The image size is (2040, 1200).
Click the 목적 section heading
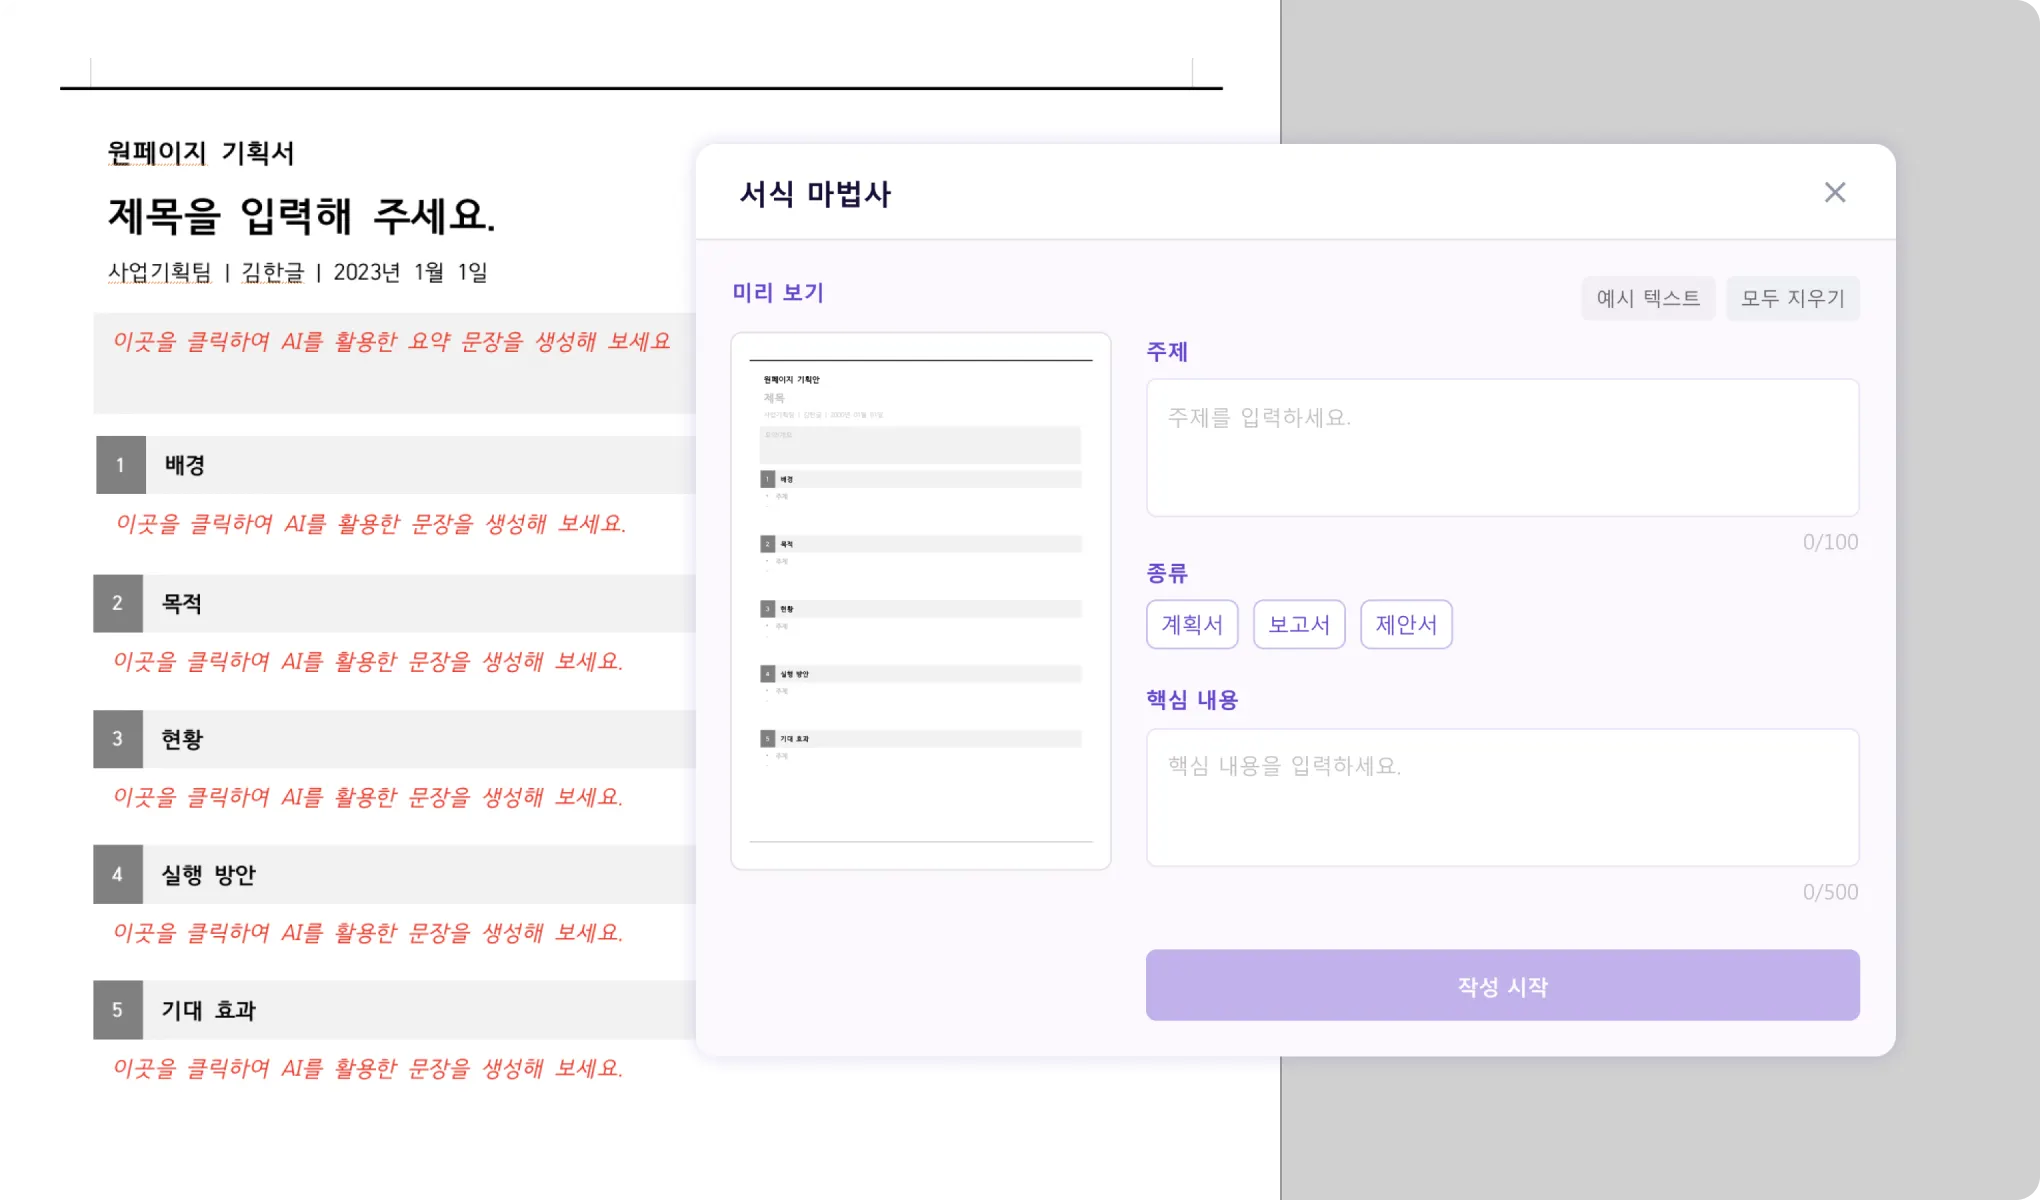[x=182, y=604]
